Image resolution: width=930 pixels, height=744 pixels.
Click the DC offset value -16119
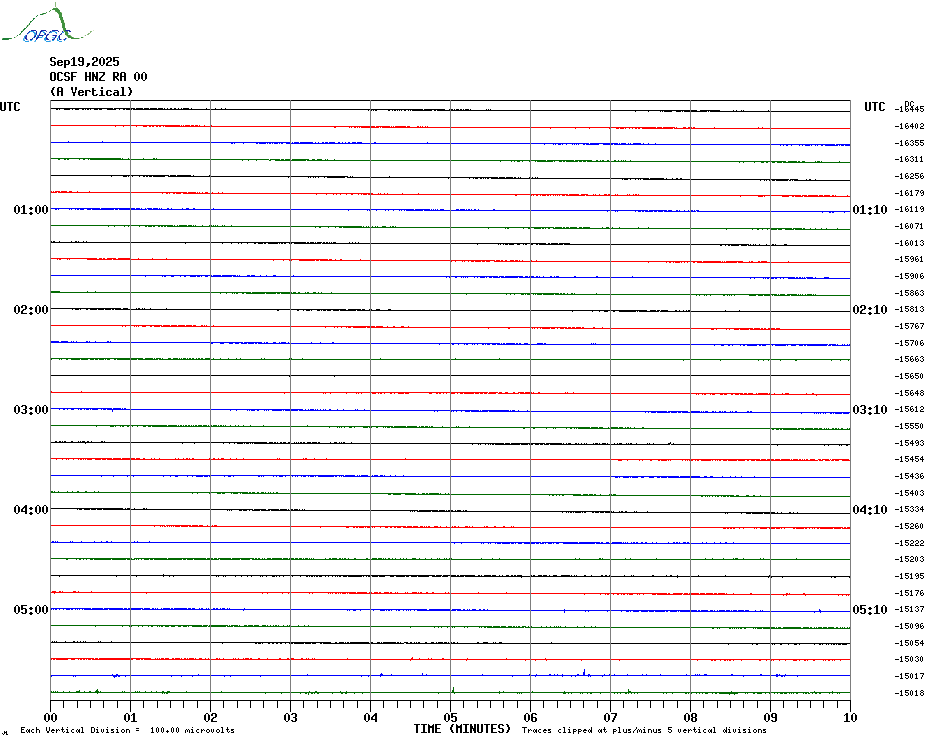(909, 209)
